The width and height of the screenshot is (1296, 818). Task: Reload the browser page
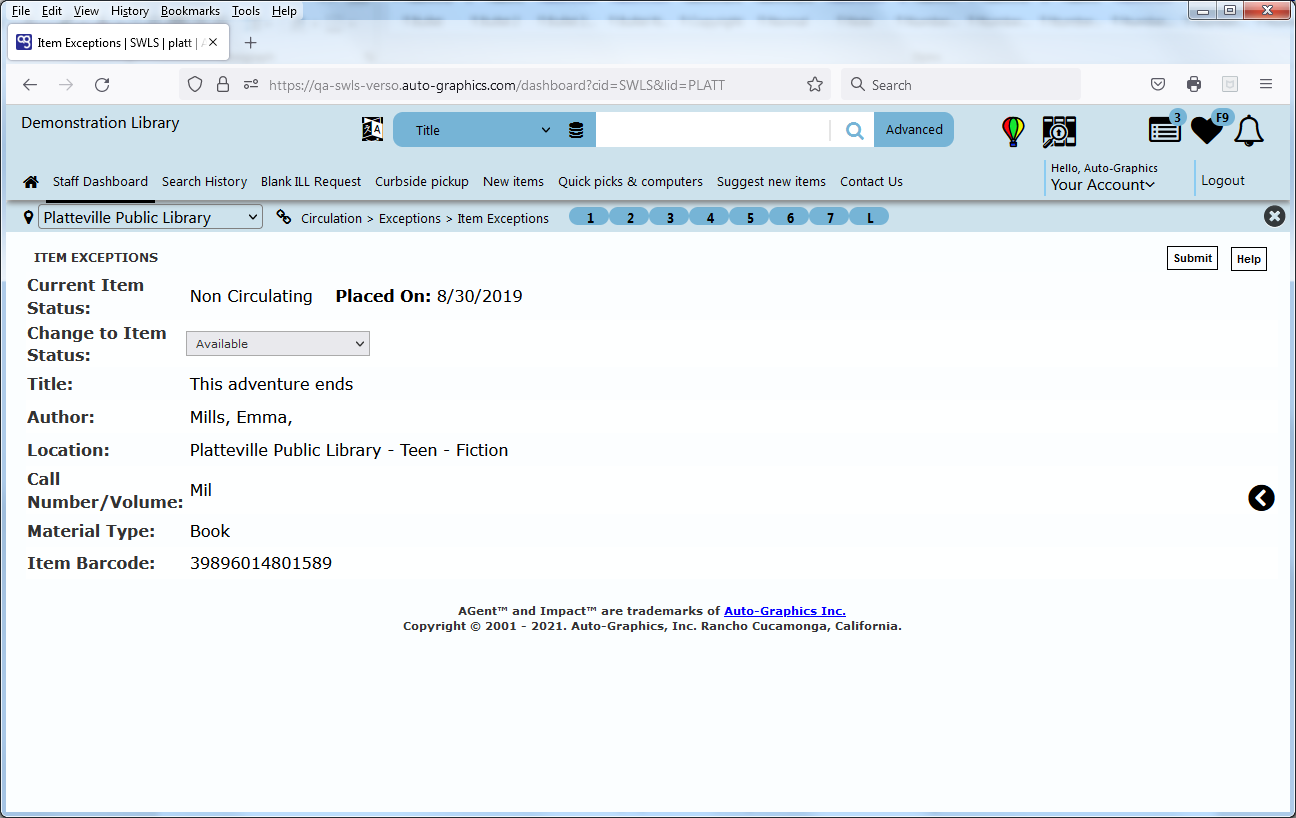[x=102, y=85]
